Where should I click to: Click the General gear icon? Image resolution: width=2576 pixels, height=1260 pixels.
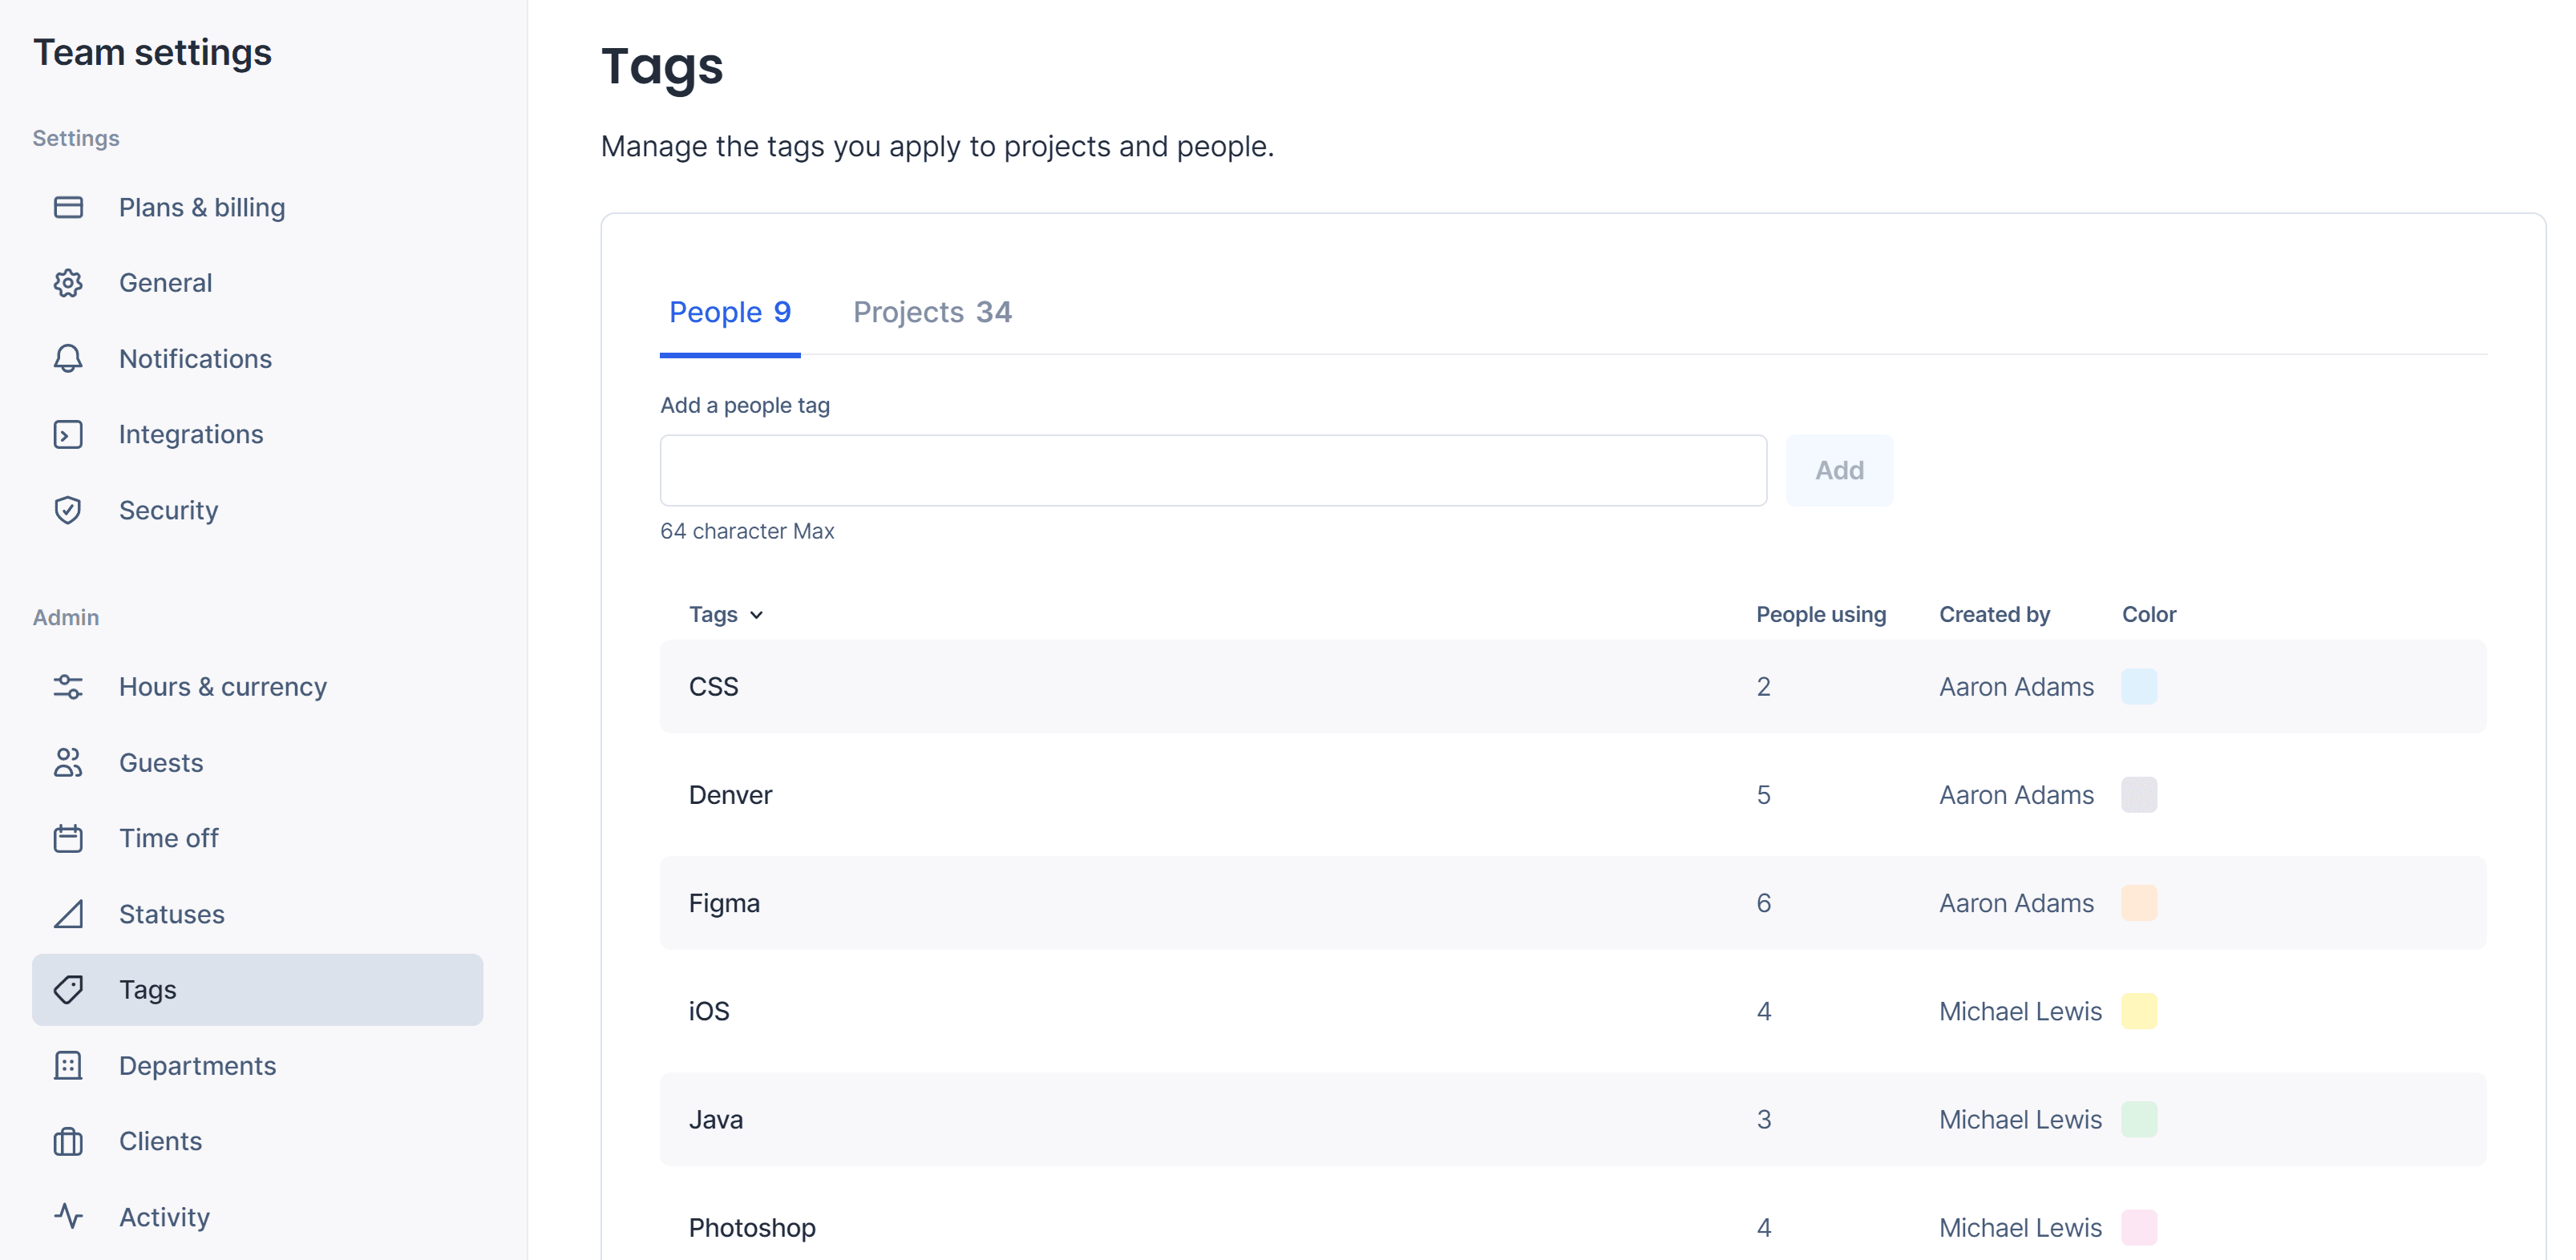[x=68, y=283]
